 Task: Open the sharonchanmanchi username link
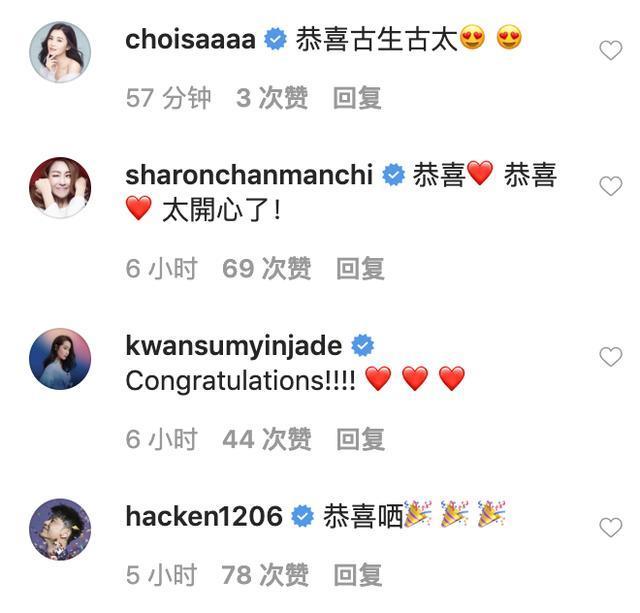(249, 175)
